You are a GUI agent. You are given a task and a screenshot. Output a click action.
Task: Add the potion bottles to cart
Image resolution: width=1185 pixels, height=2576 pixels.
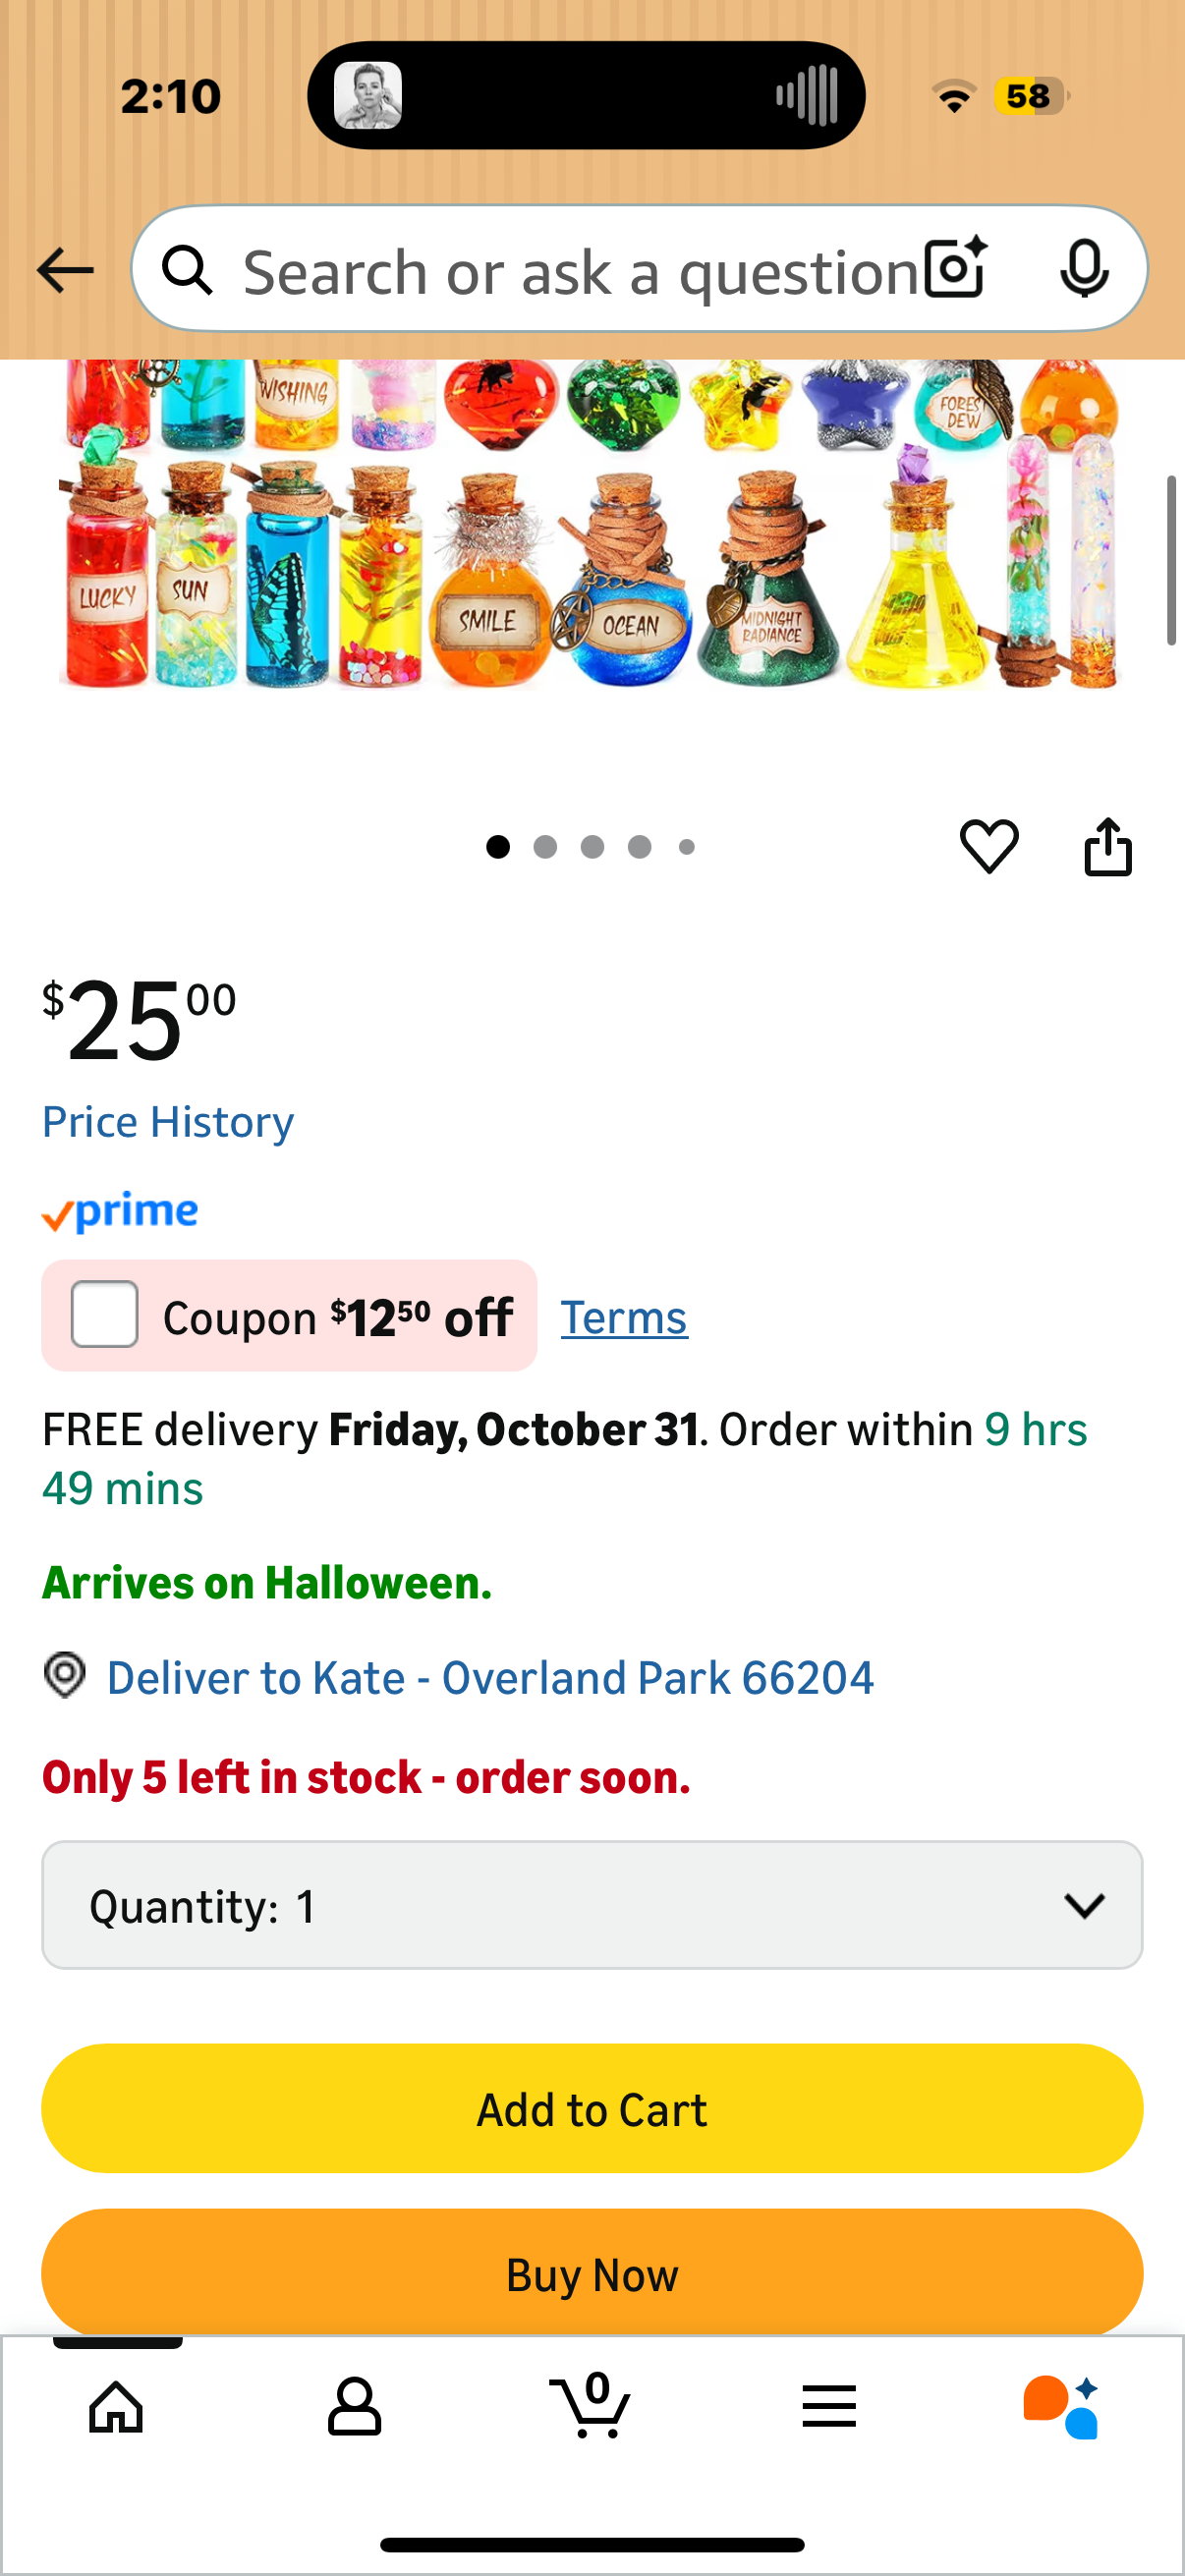click(x=592, y=2108)
